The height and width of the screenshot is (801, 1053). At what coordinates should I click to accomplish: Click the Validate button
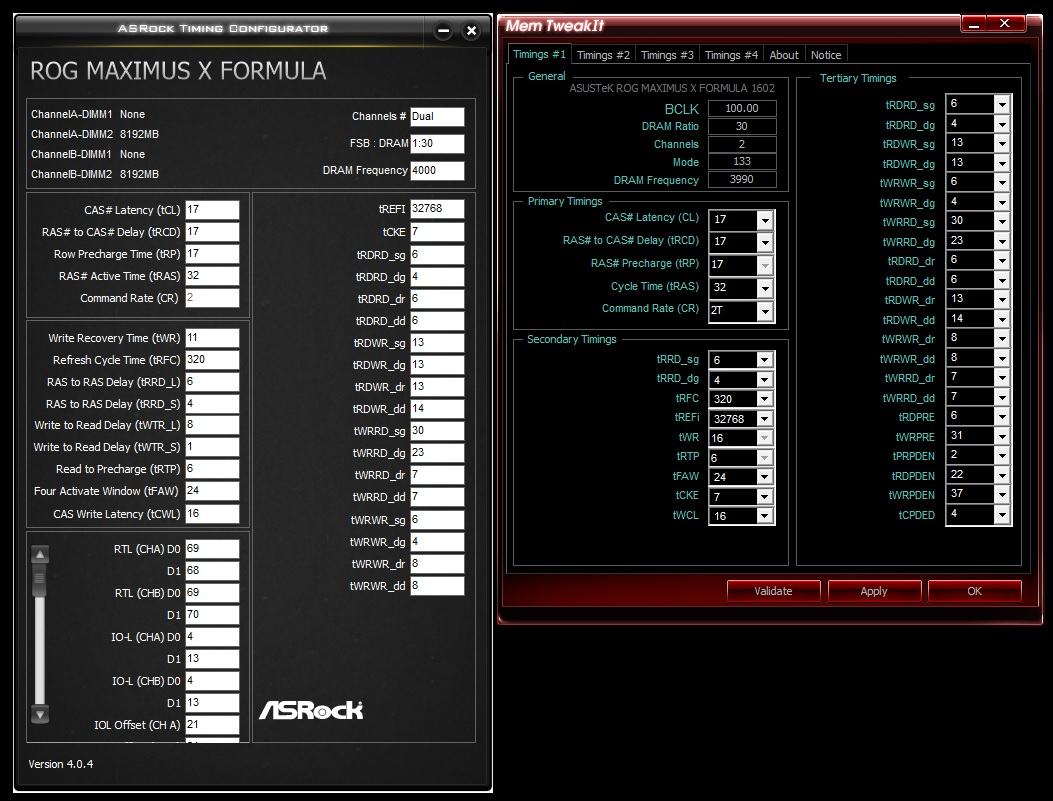tap(773, 591)
